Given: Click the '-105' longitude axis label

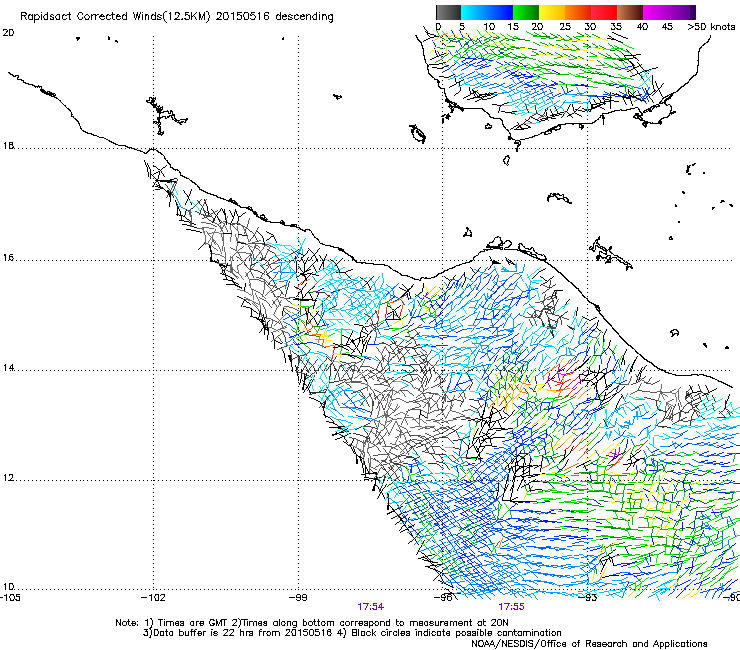Looking at the screenshot, I should 10,598.
